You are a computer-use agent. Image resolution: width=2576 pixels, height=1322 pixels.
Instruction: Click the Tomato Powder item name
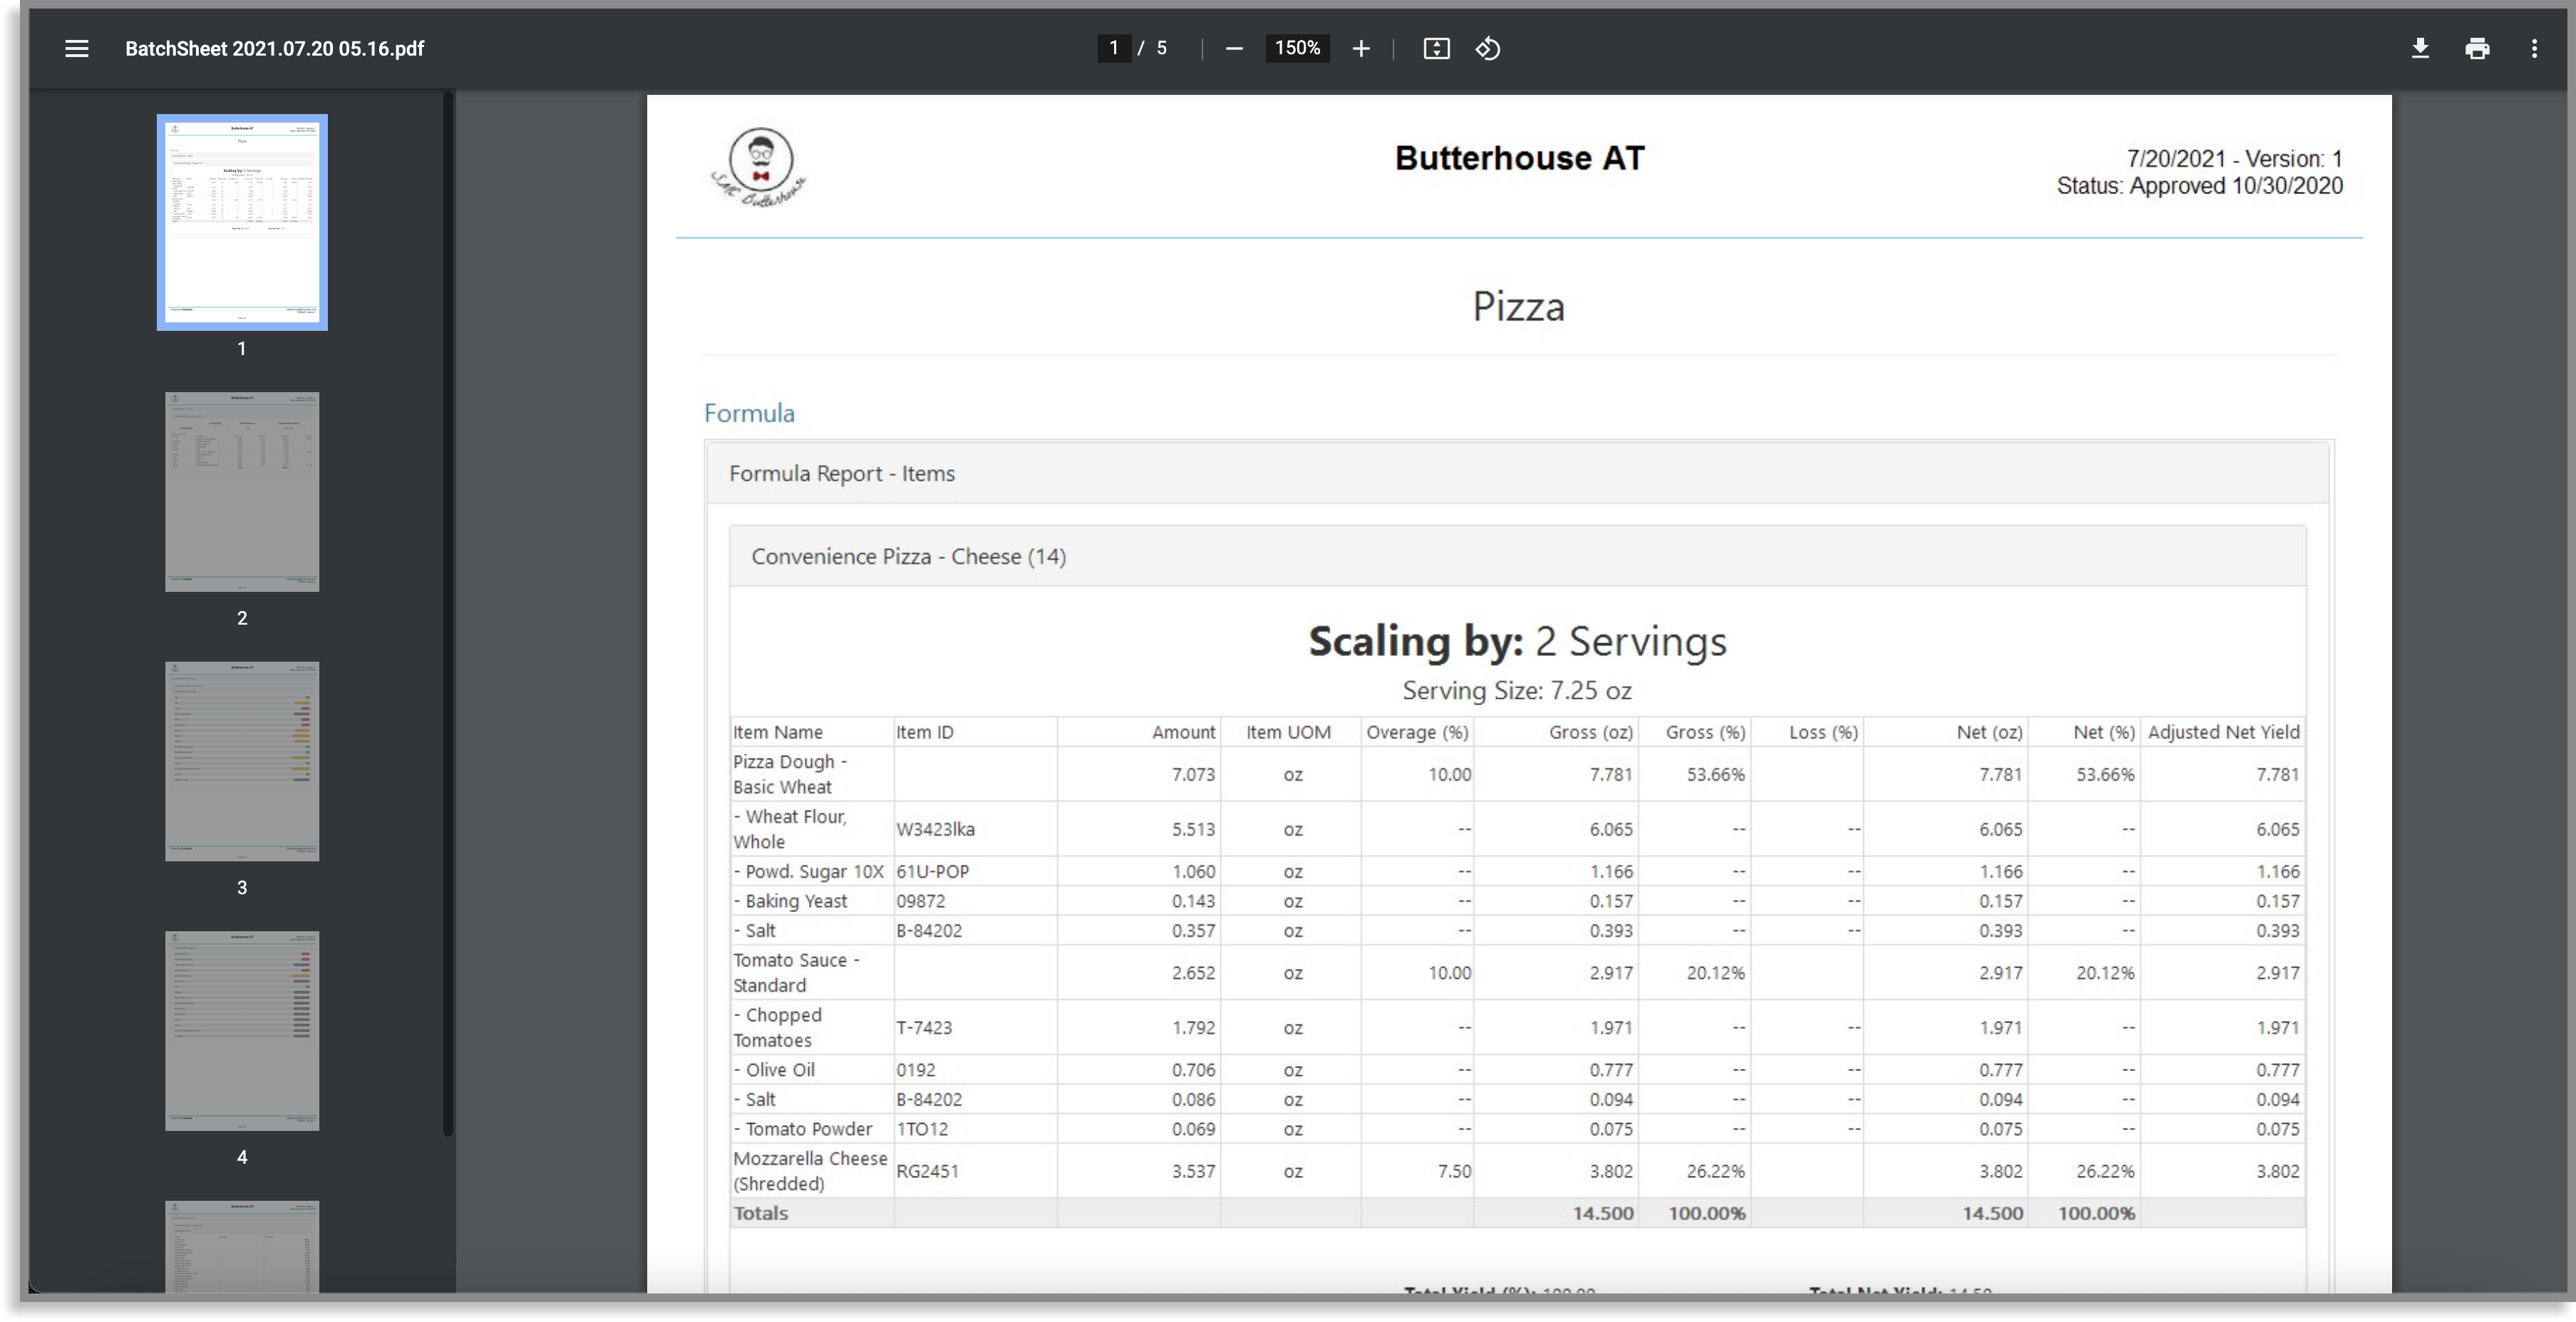tap(803, 1128)
